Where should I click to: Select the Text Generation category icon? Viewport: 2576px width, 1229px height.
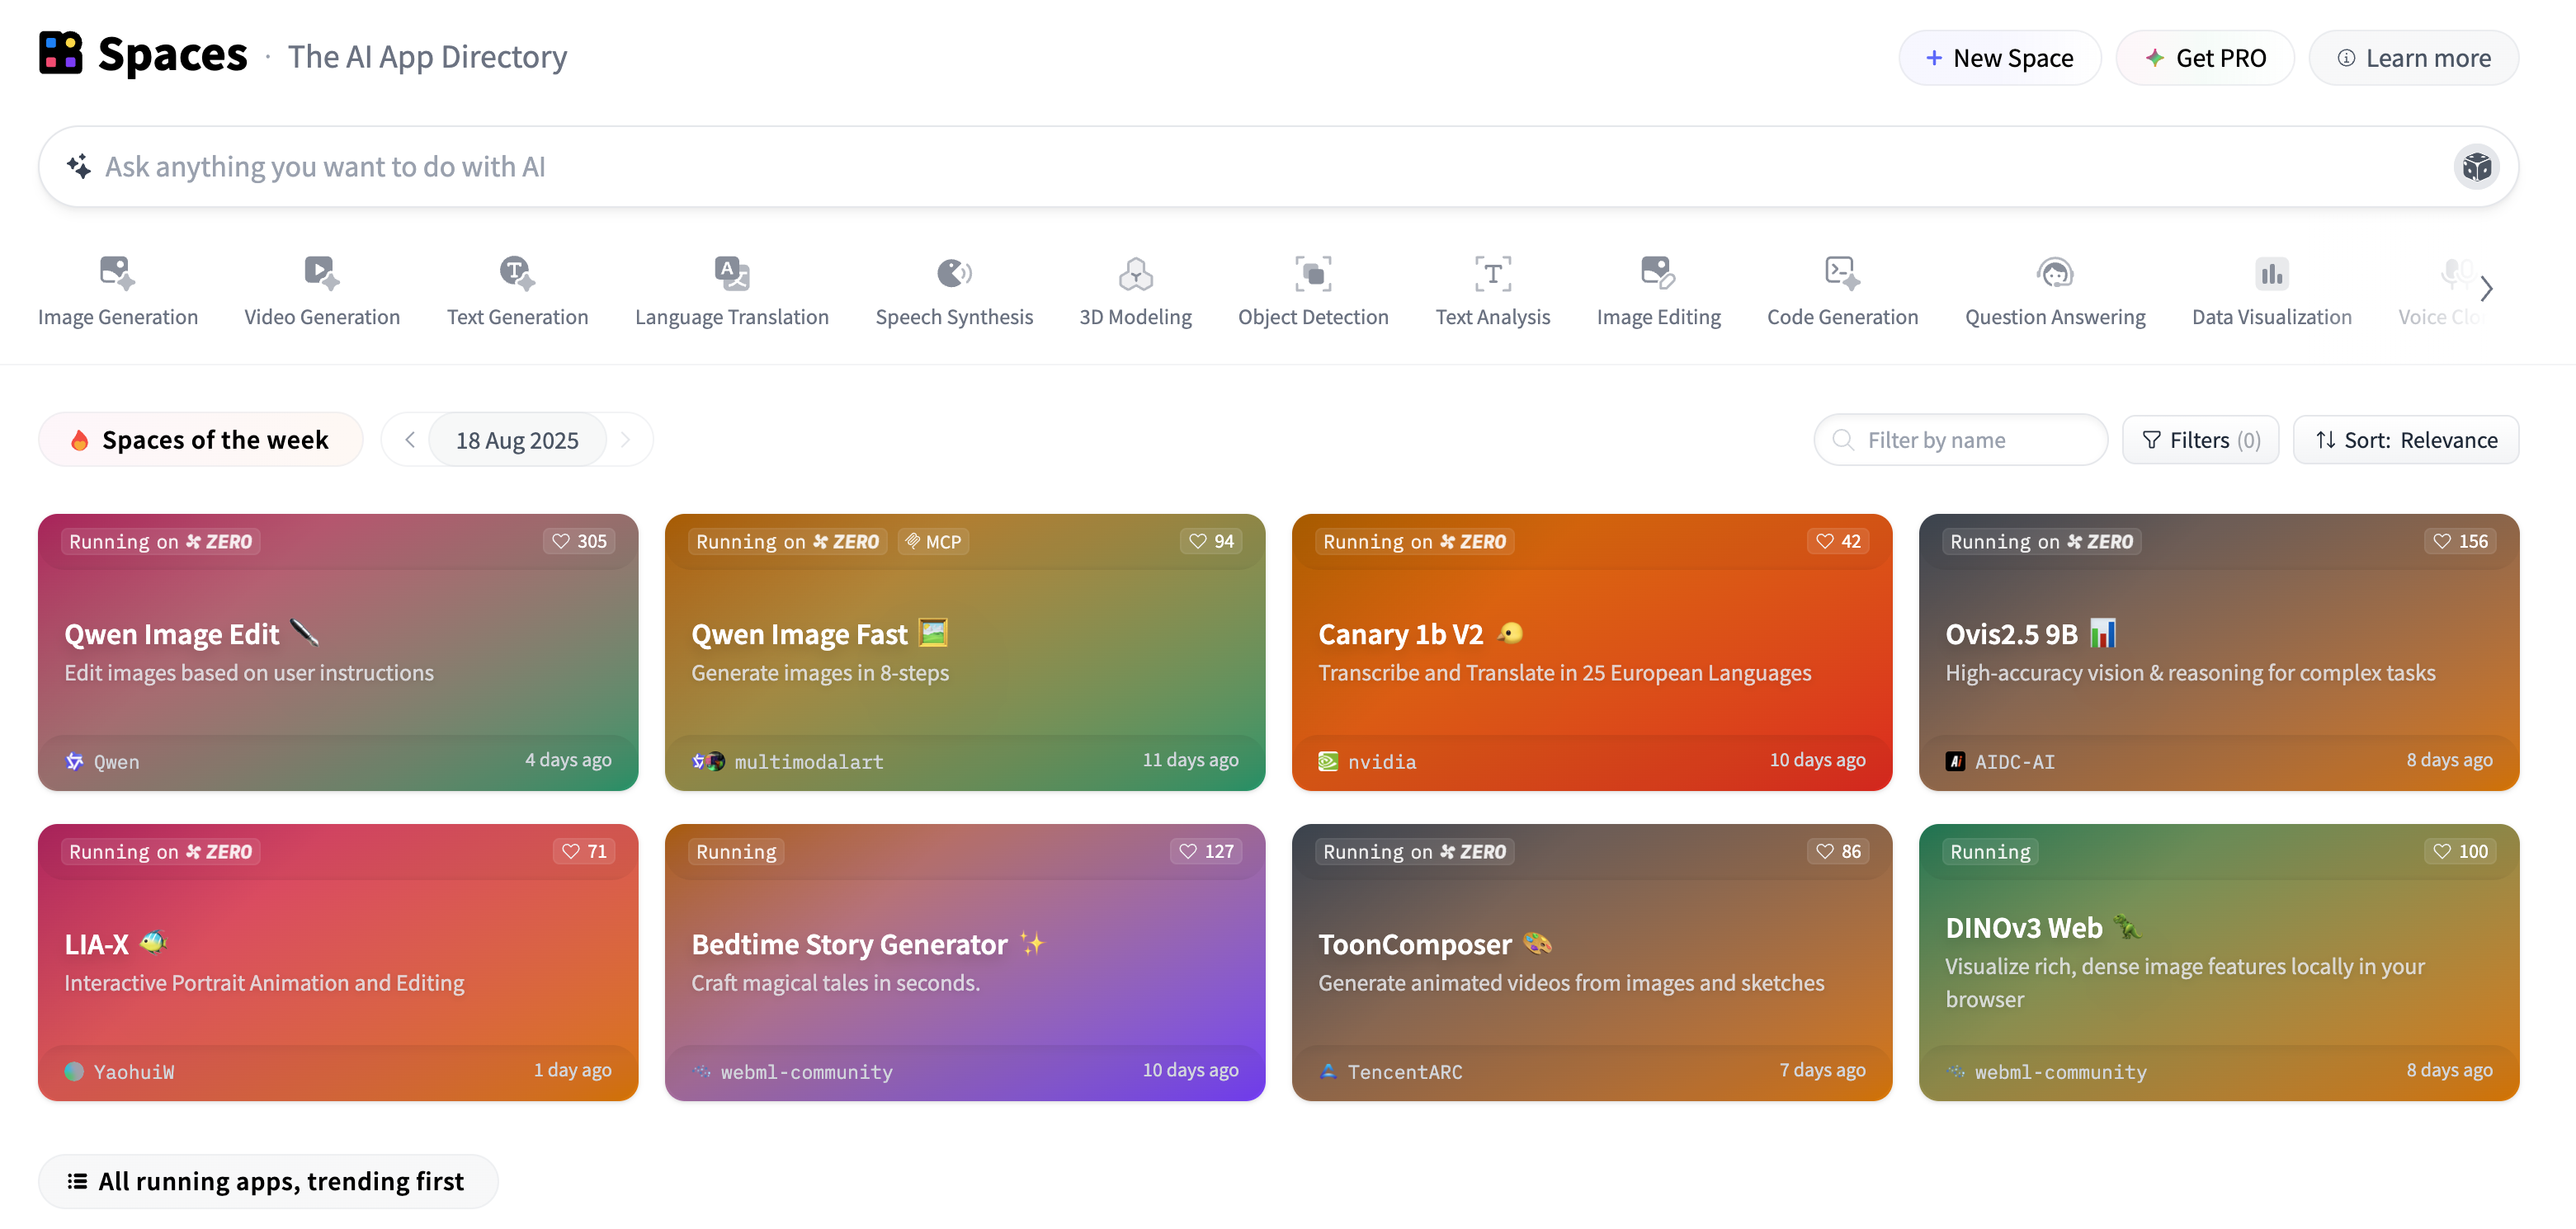[x=517, y=273]
